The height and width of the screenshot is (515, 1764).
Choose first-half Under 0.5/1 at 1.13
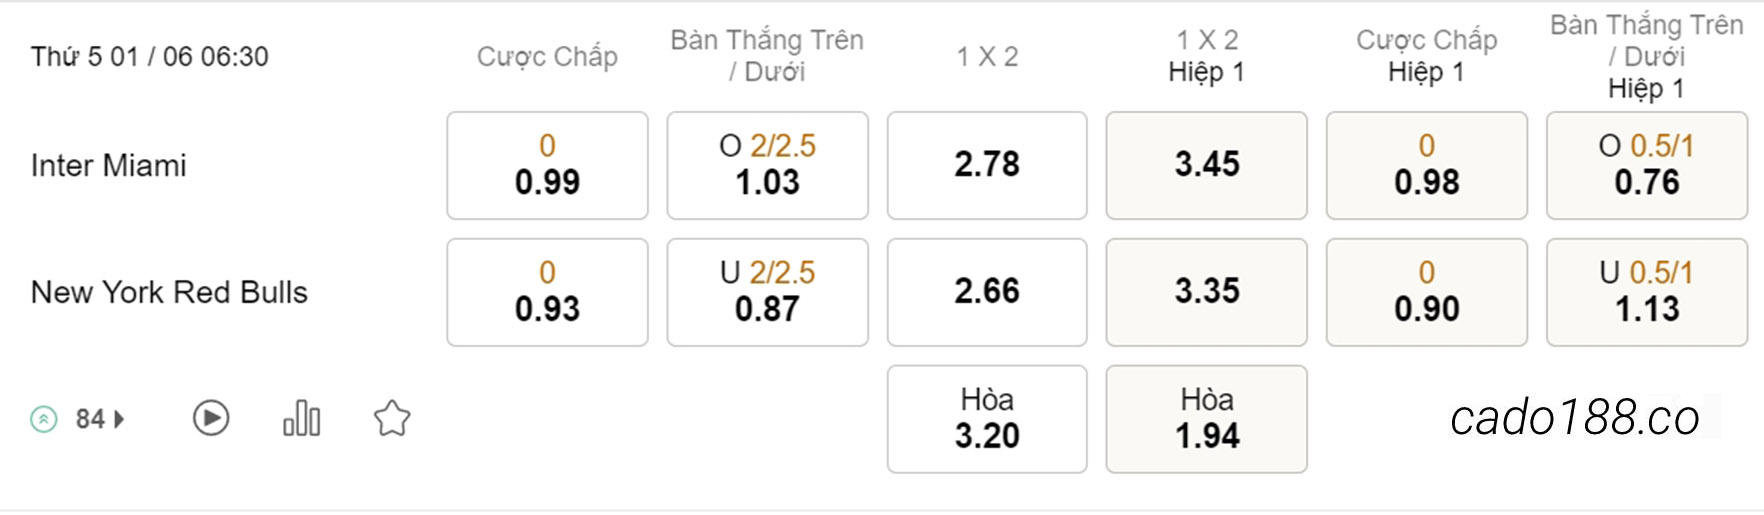(1647, 292)
